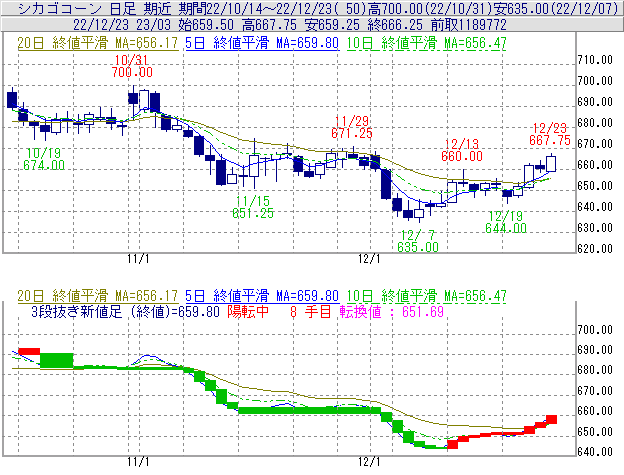Viewport: 624px width, 475px height.
Task: Click the 10日 終値平滑 MA=656.47 label in lower chart
Action: point(426,296)
